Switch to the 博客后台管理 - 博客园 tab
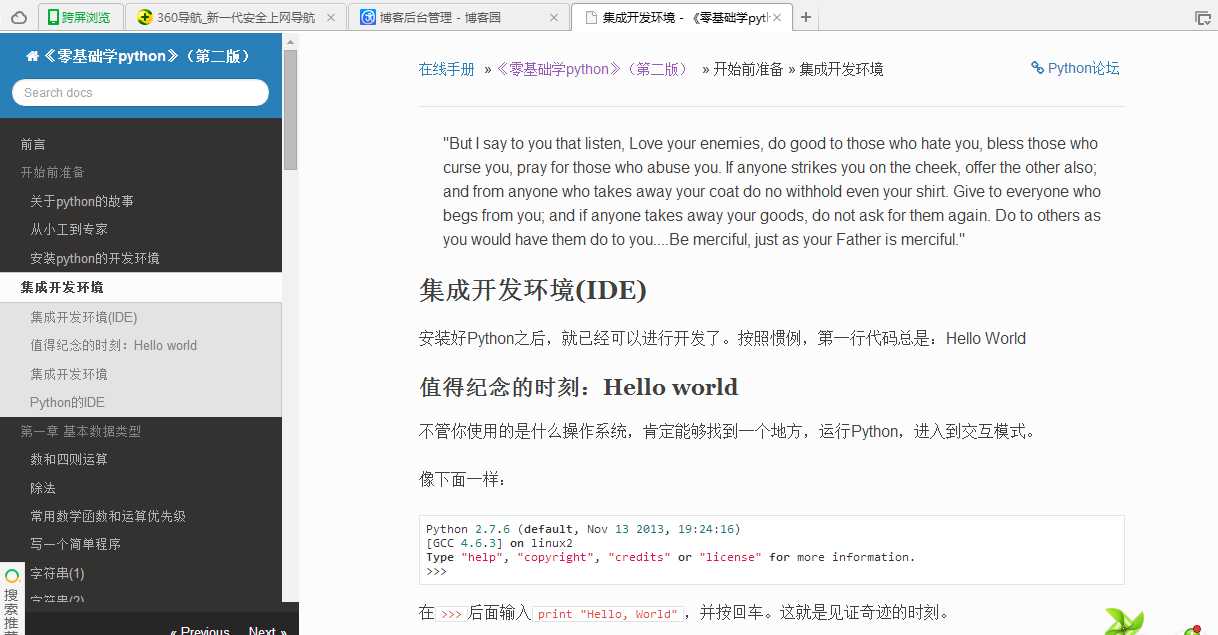 [x=460, y=17]
